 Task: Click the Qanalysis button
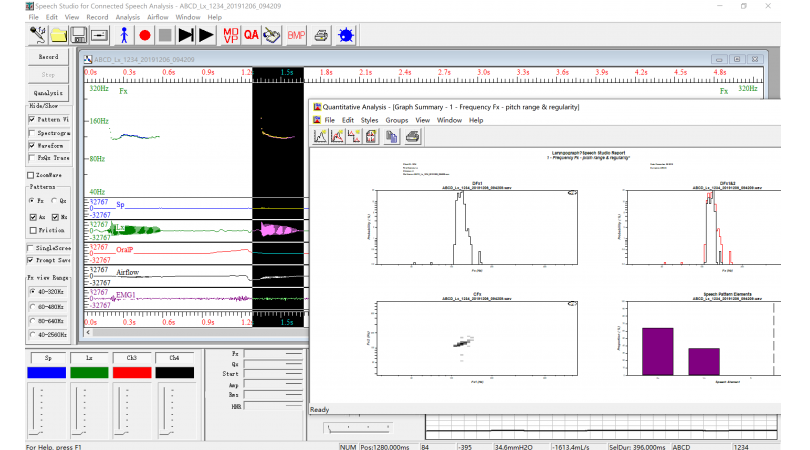(48, 92)
